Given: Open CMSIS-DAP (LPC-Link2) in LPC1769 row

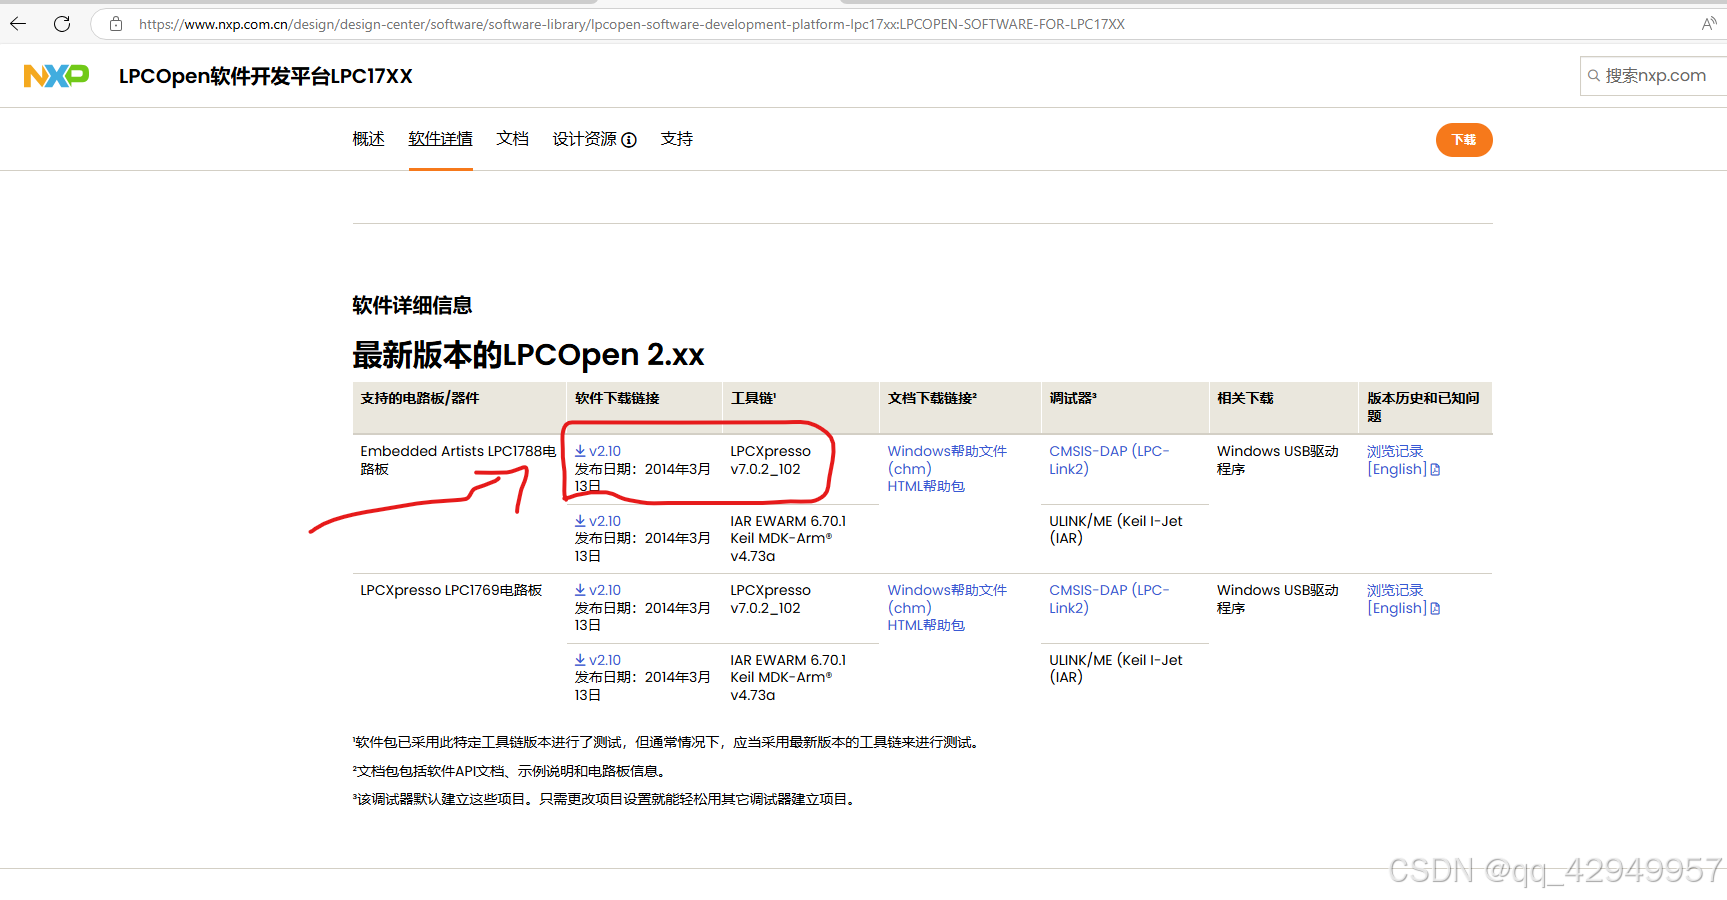Looking at the screenshot, I should pyautogui.click(x=1109, y=599).
